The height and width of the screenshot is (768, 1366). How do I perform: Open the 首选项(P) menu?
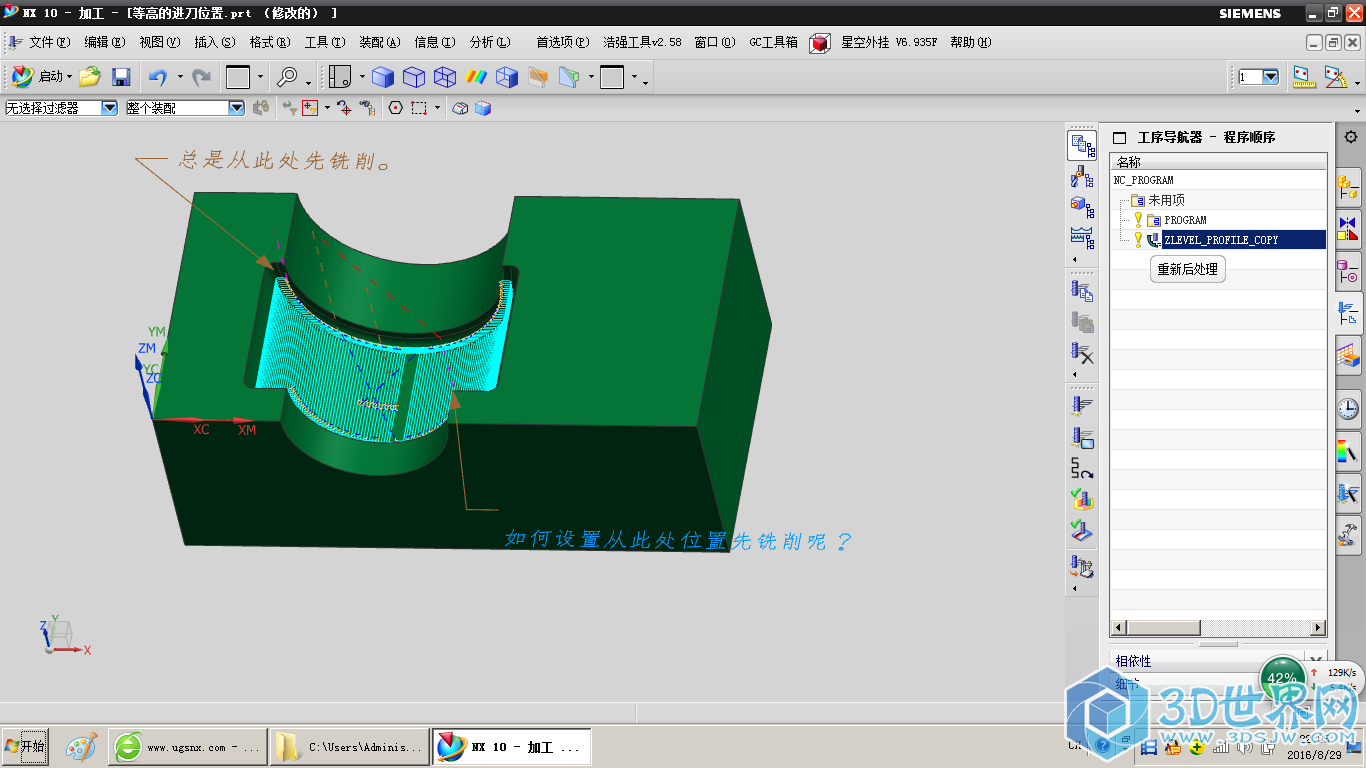coord(563,42)
